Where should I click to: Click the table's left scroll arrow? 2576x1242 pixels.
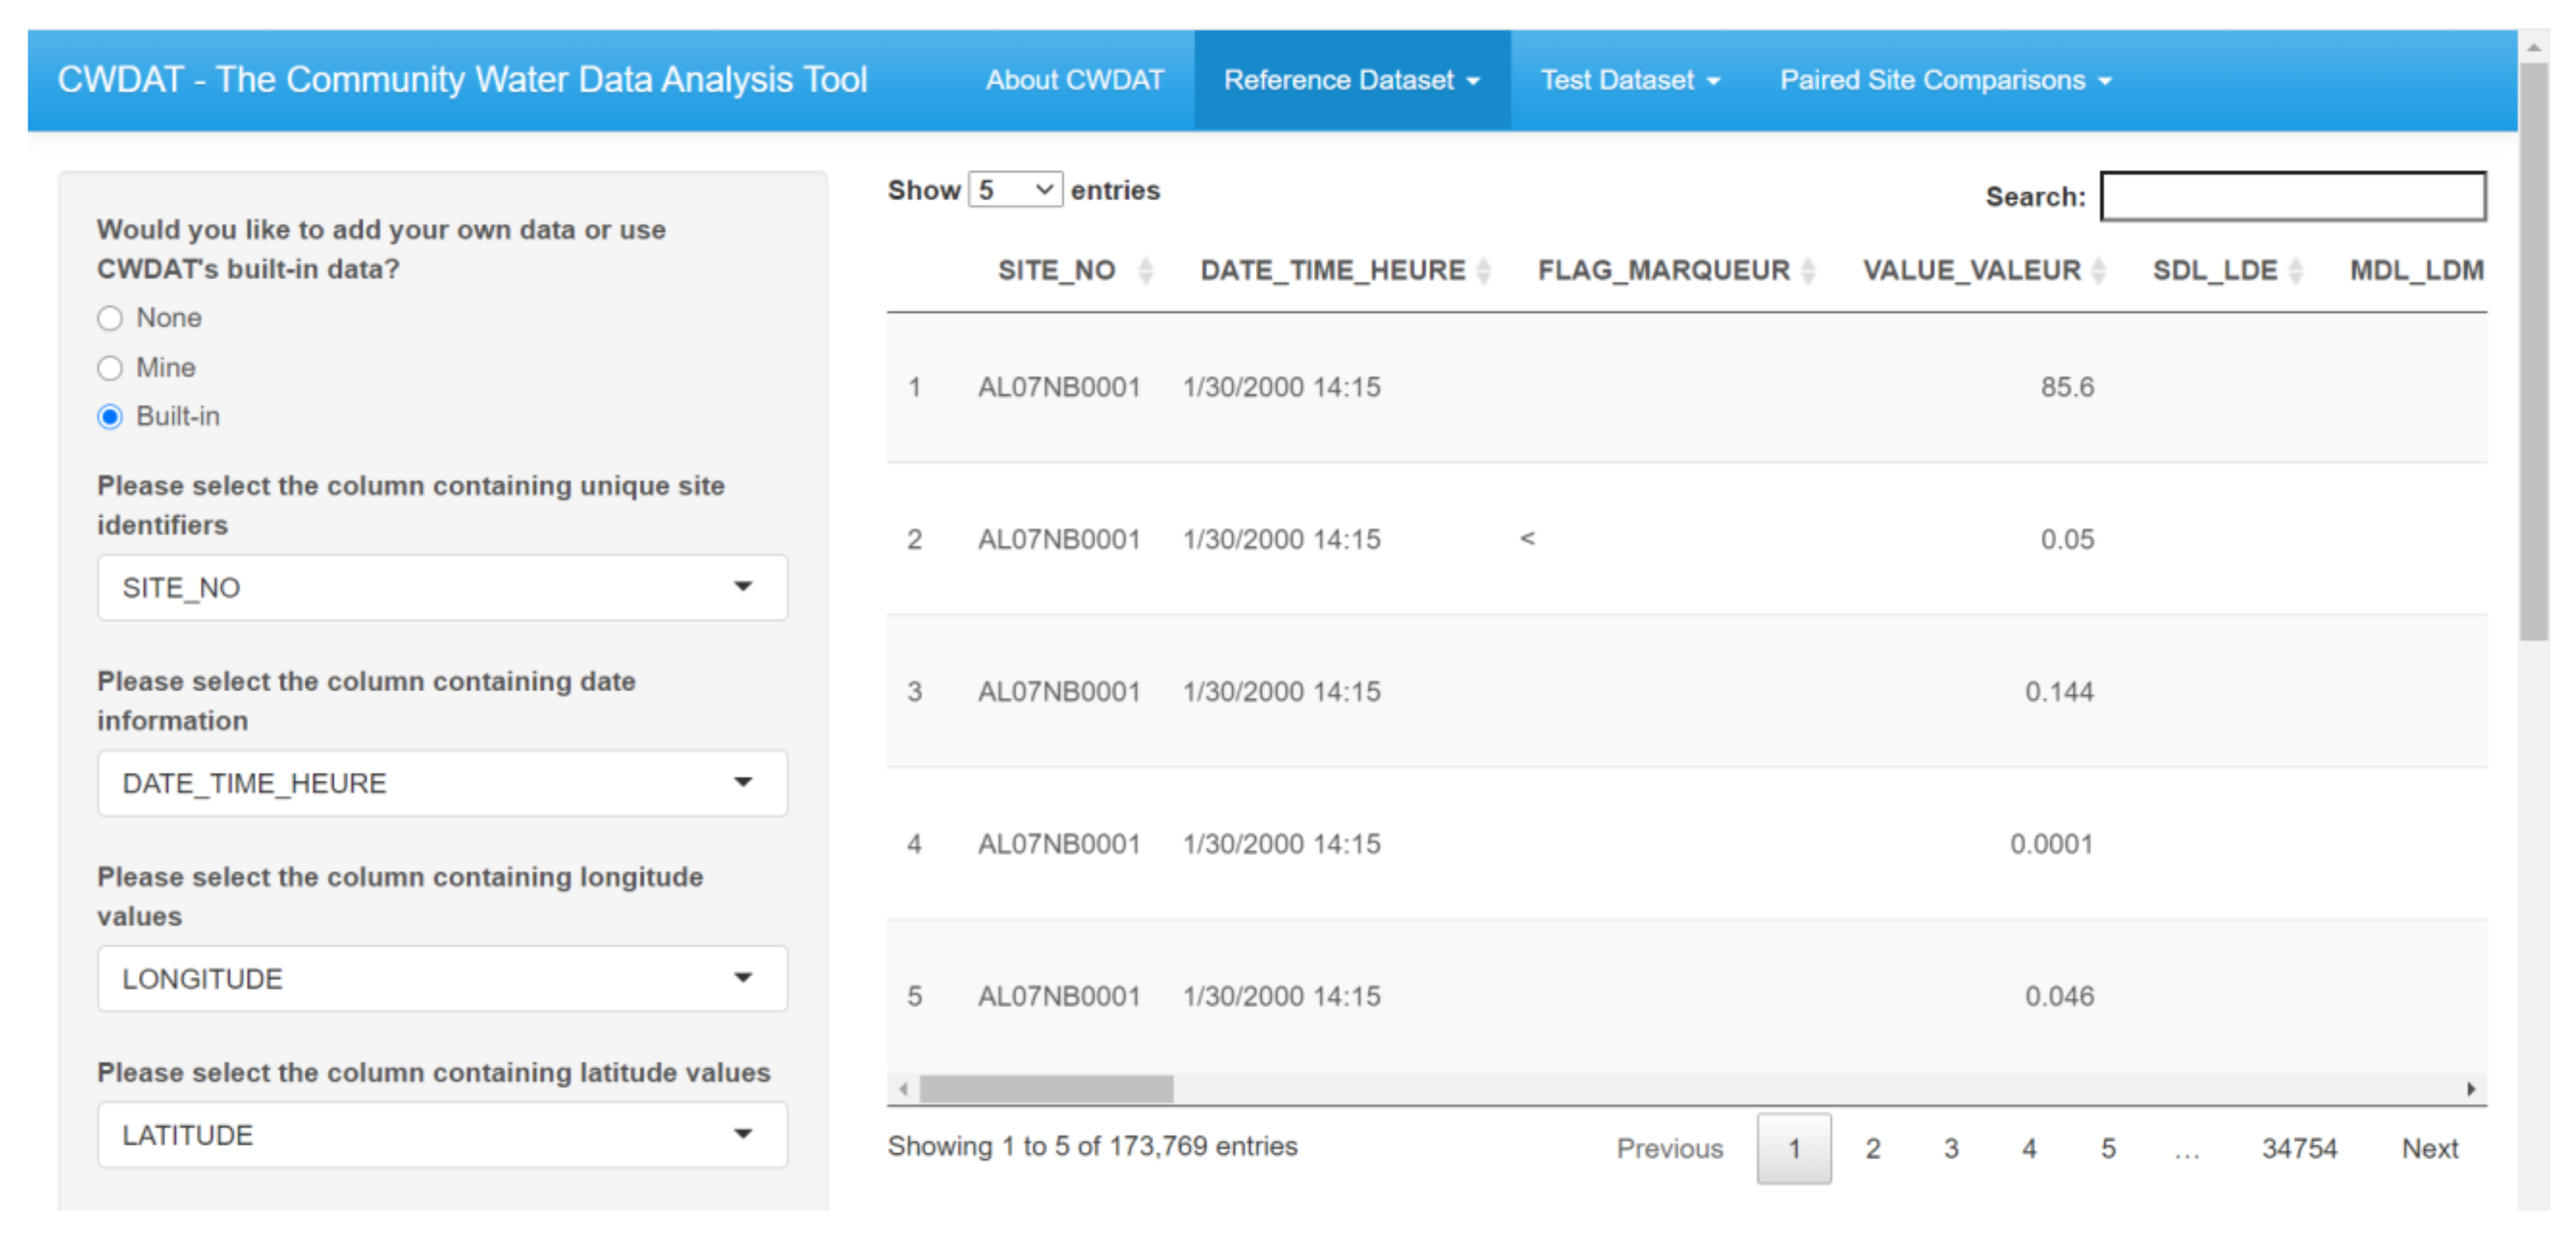(903, 1089)
